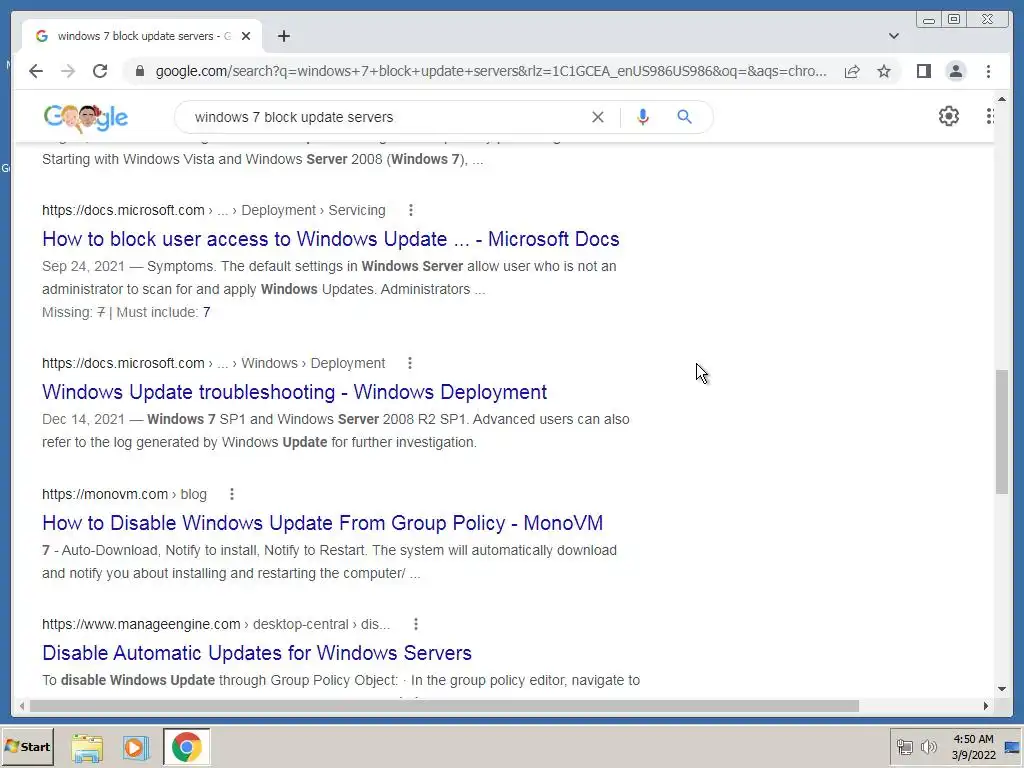This screenshot has width=1024, height=768.
Task: Share this page icon in address bar
Action: pyautogui.click(x=852, y=71)
